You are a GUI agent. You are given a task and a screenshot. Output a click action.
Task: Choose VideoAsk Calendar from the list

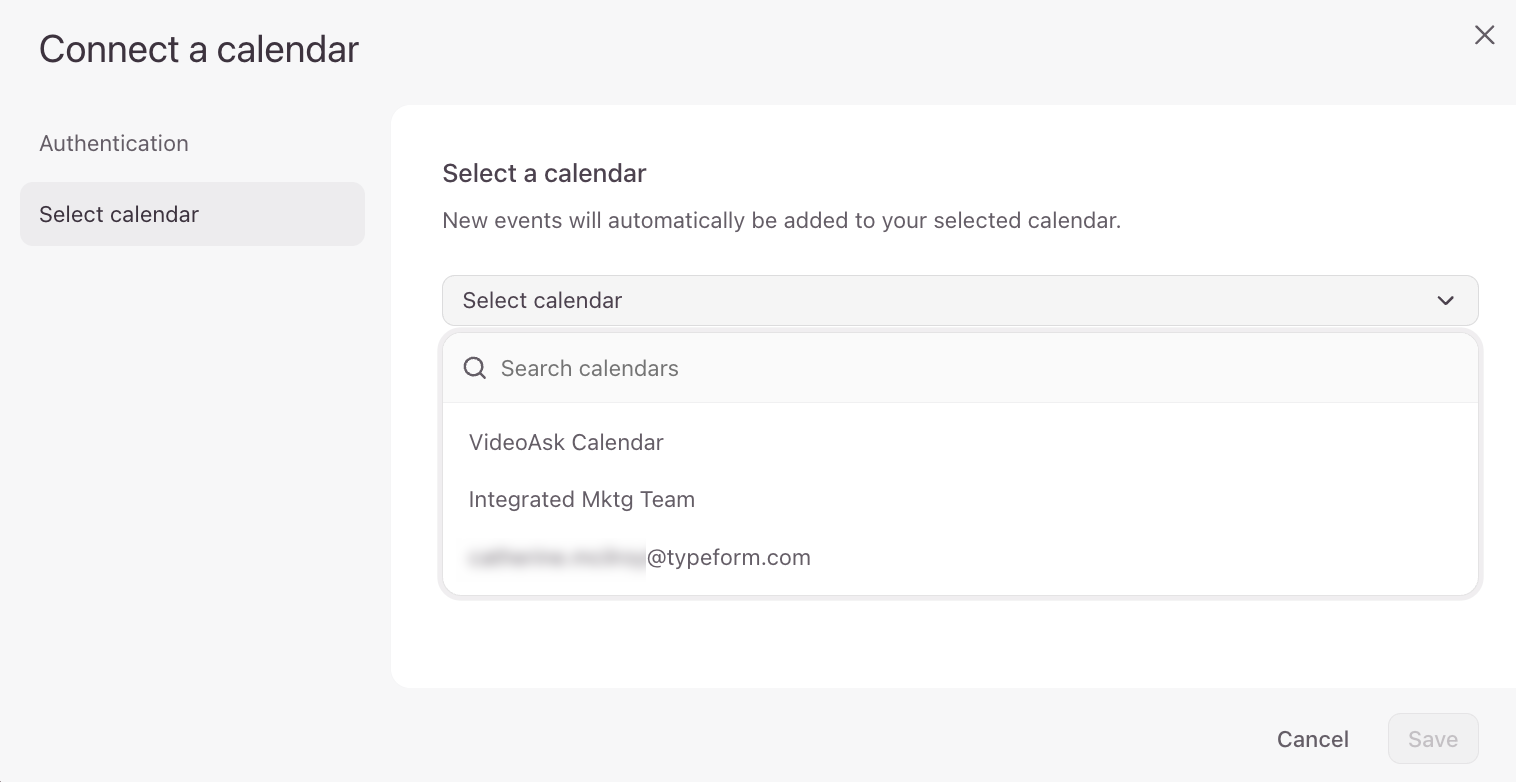coord(566,442)
